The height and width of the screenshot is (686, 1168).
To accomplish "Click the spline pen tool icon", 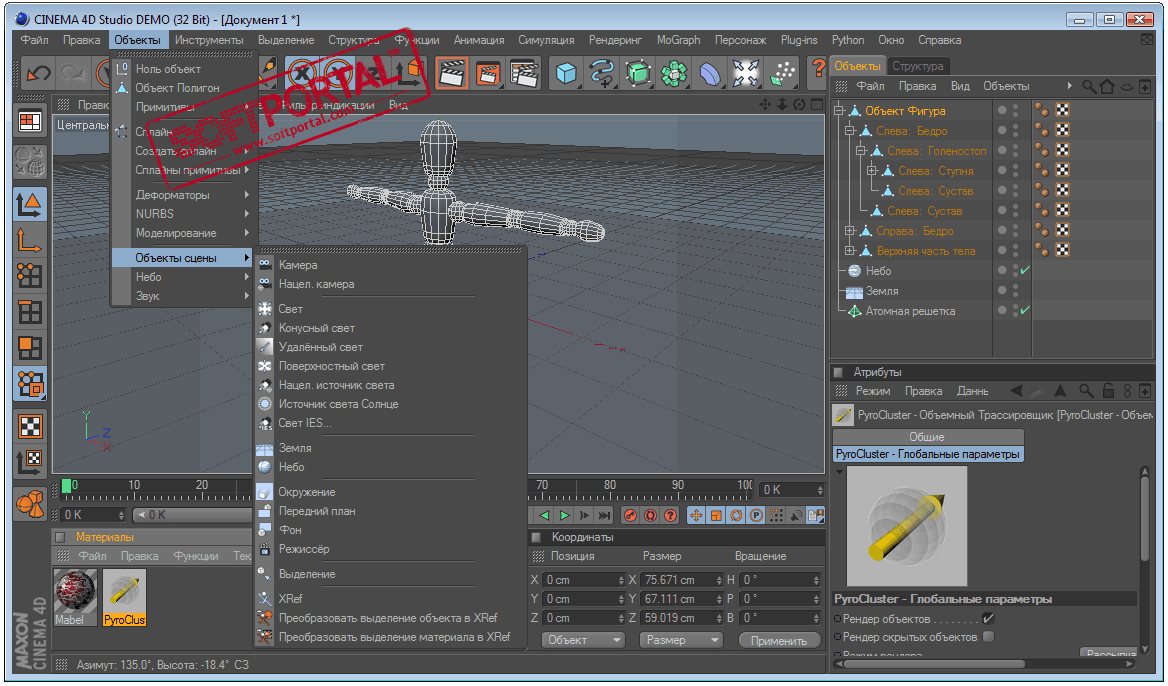I will pos(602,73).
